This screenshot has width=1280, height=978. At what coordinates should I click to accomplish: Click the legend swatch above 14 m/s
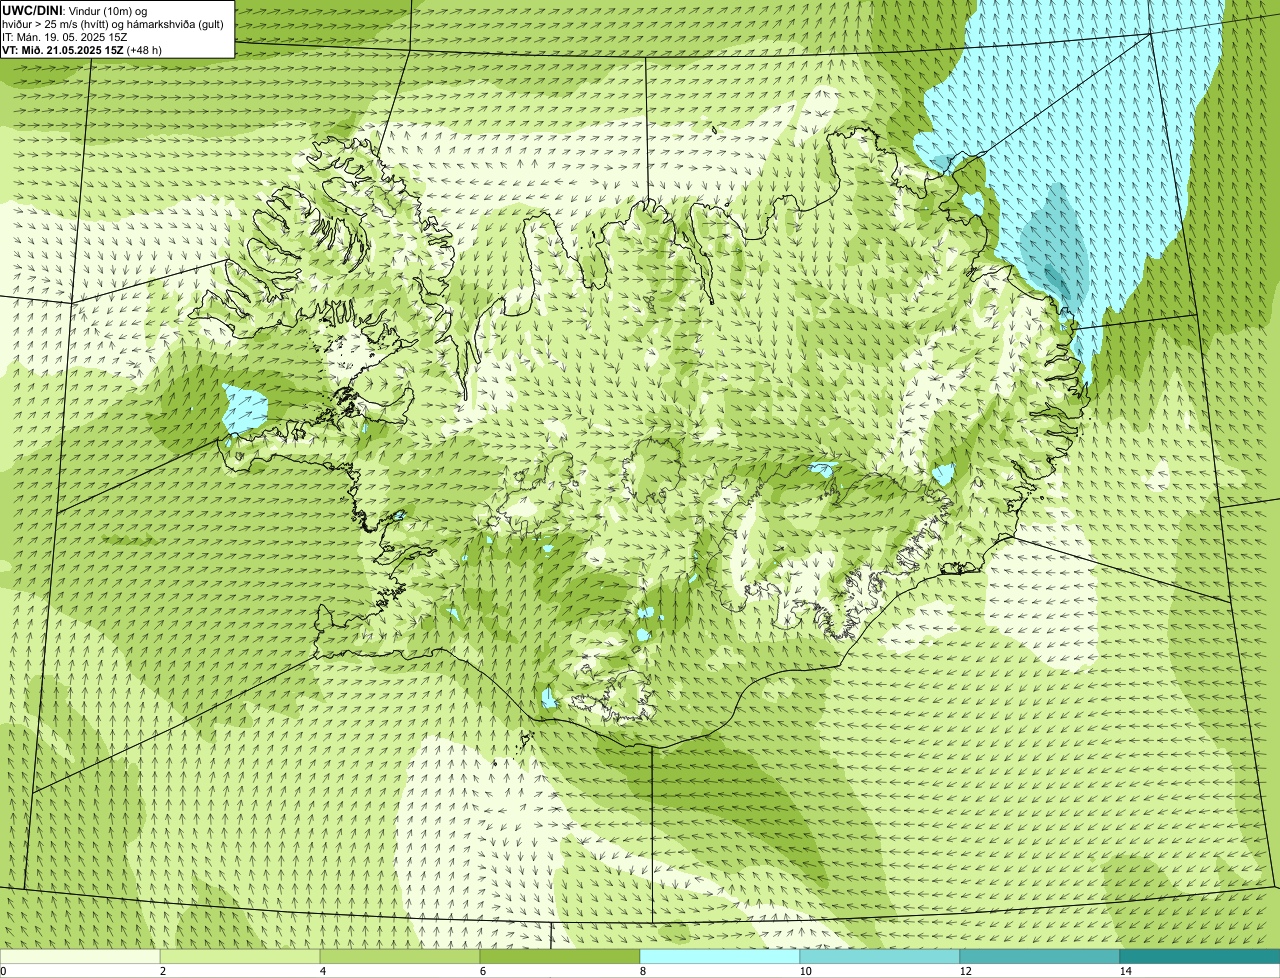(x=1200, y=956)
